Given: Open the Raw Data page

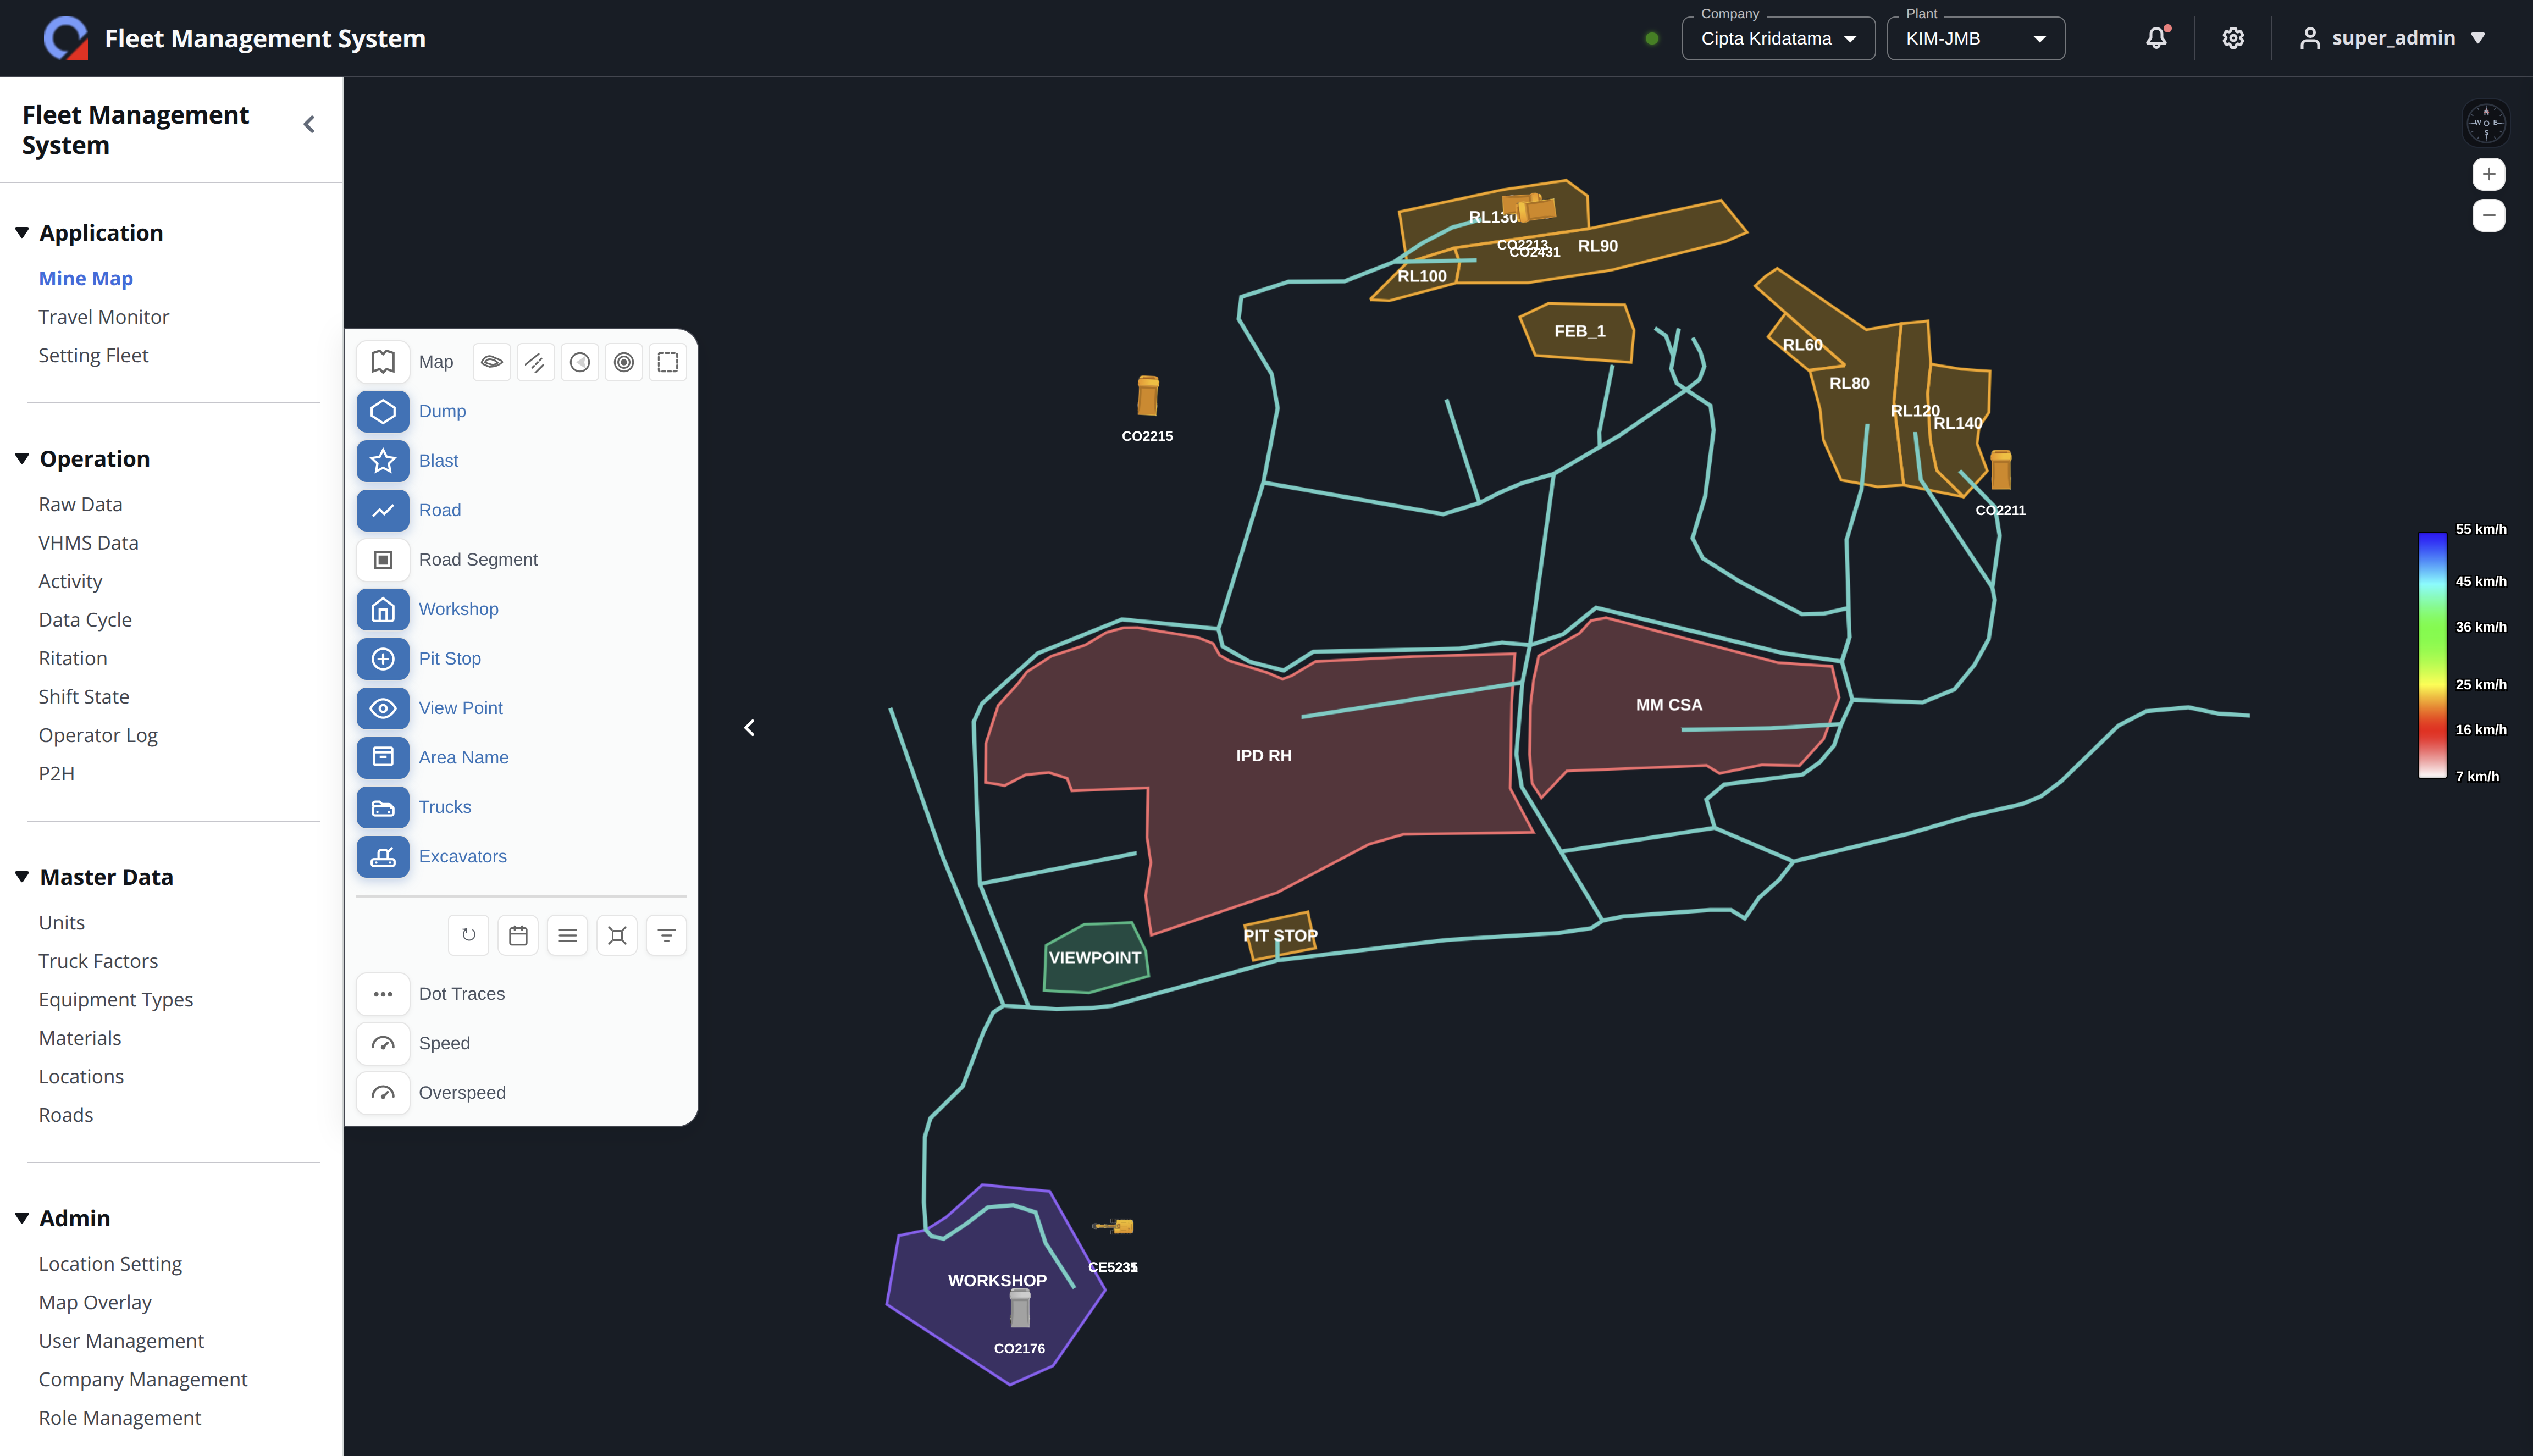Looking at the screenshot, I should click(80, 505).
